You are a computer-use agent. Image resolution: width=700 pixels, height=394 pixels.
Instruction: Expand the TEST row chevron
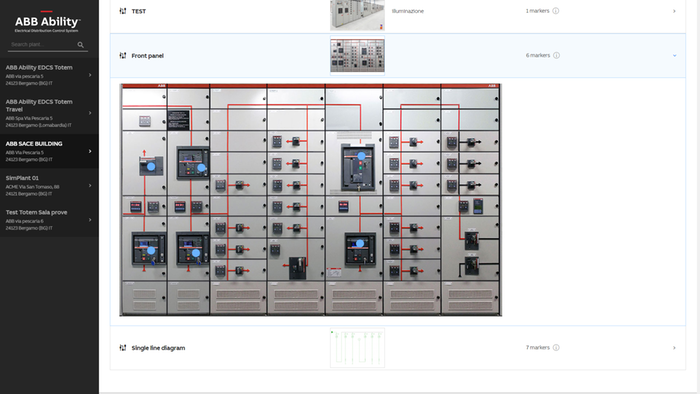point(674,11)
